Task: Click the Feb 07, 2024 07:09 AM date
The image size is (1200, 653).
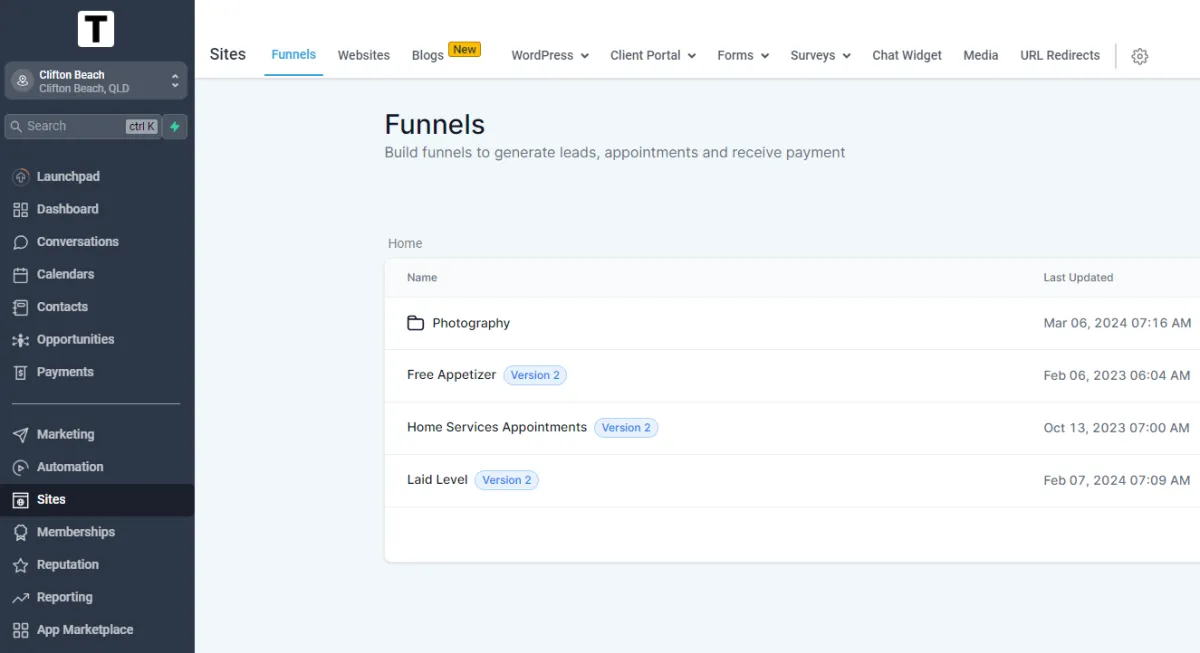Action: click(1117, 480)
